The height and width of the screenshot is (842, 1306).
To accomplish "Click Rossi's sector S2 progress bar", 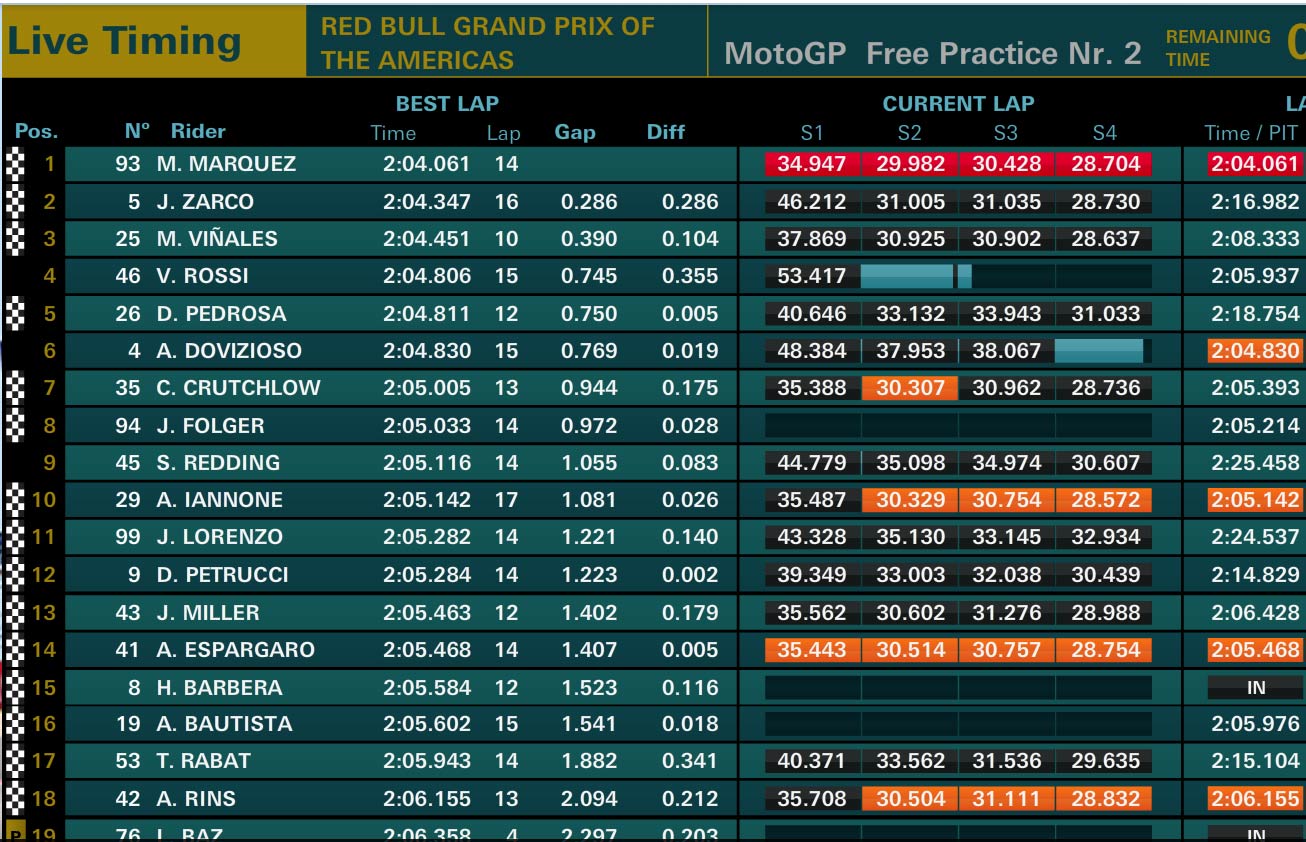I will (x=907, y=276).
